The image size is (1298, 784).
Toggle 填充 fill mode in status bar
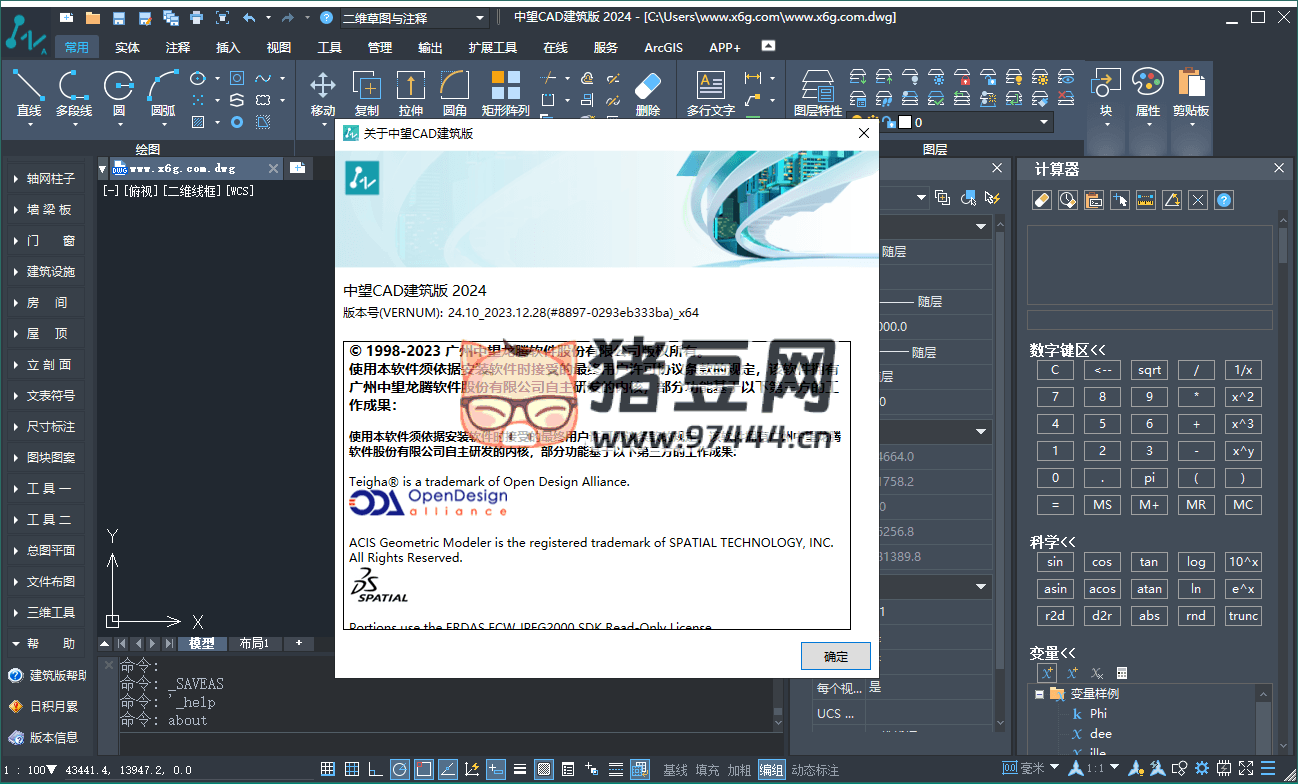tap(707, 770)
